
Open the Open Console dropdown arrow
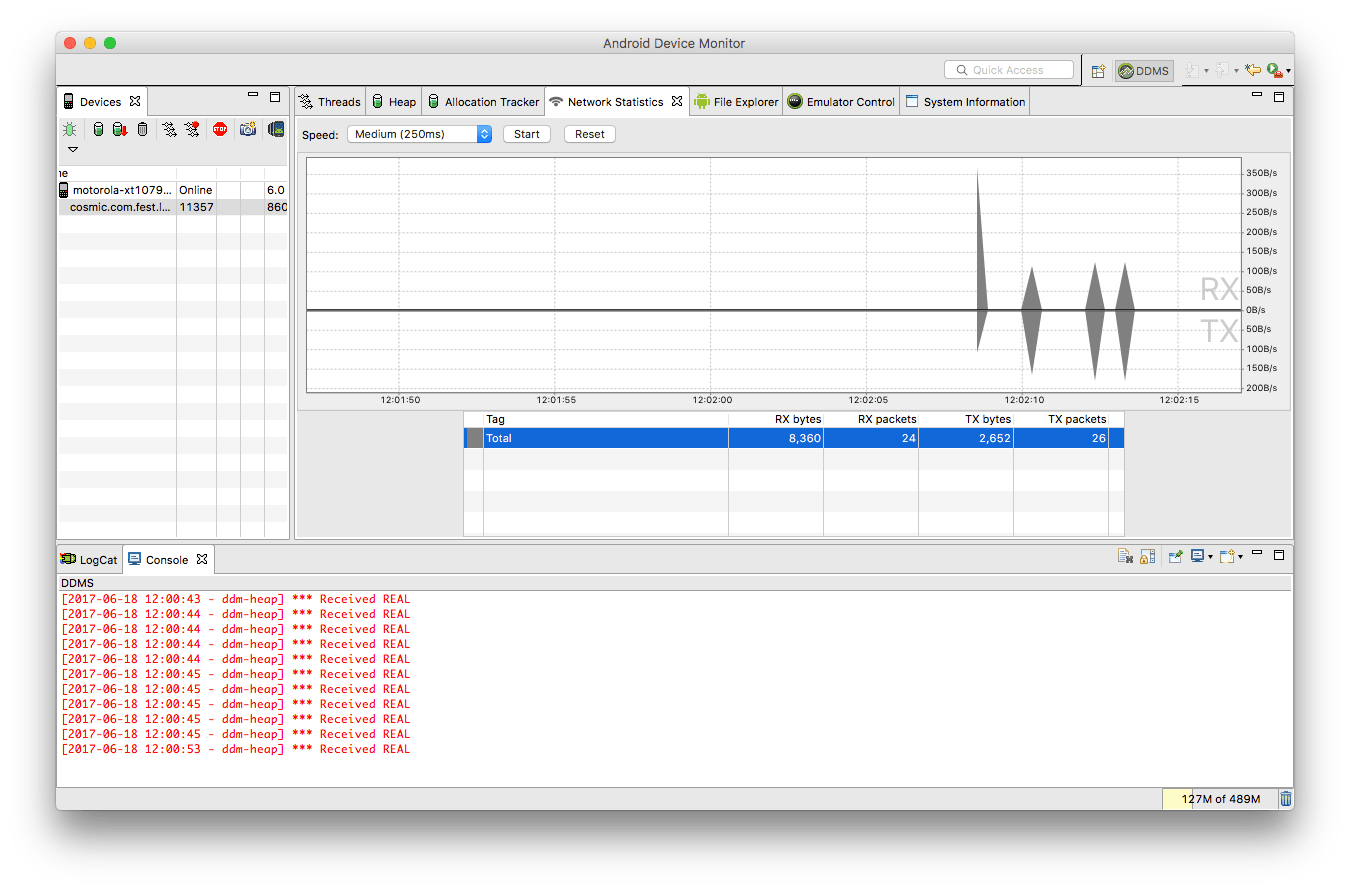click(x=1241, y=558)
